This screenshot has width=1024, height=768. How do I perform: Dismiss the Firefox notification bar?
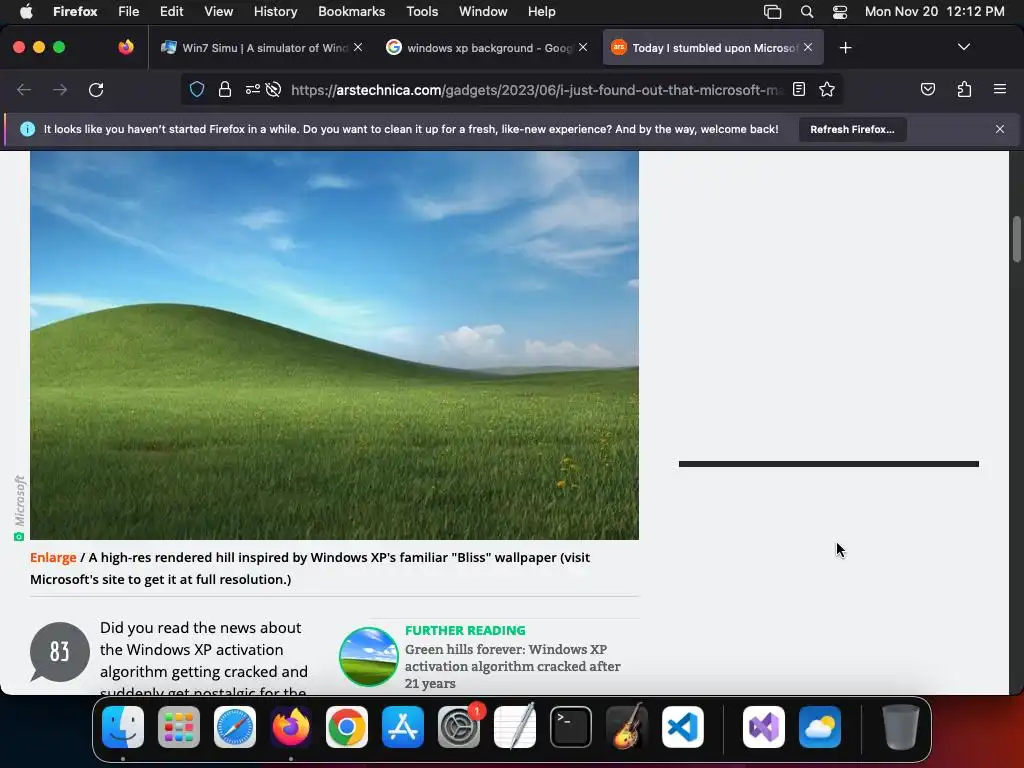[x=1000, y=129]
